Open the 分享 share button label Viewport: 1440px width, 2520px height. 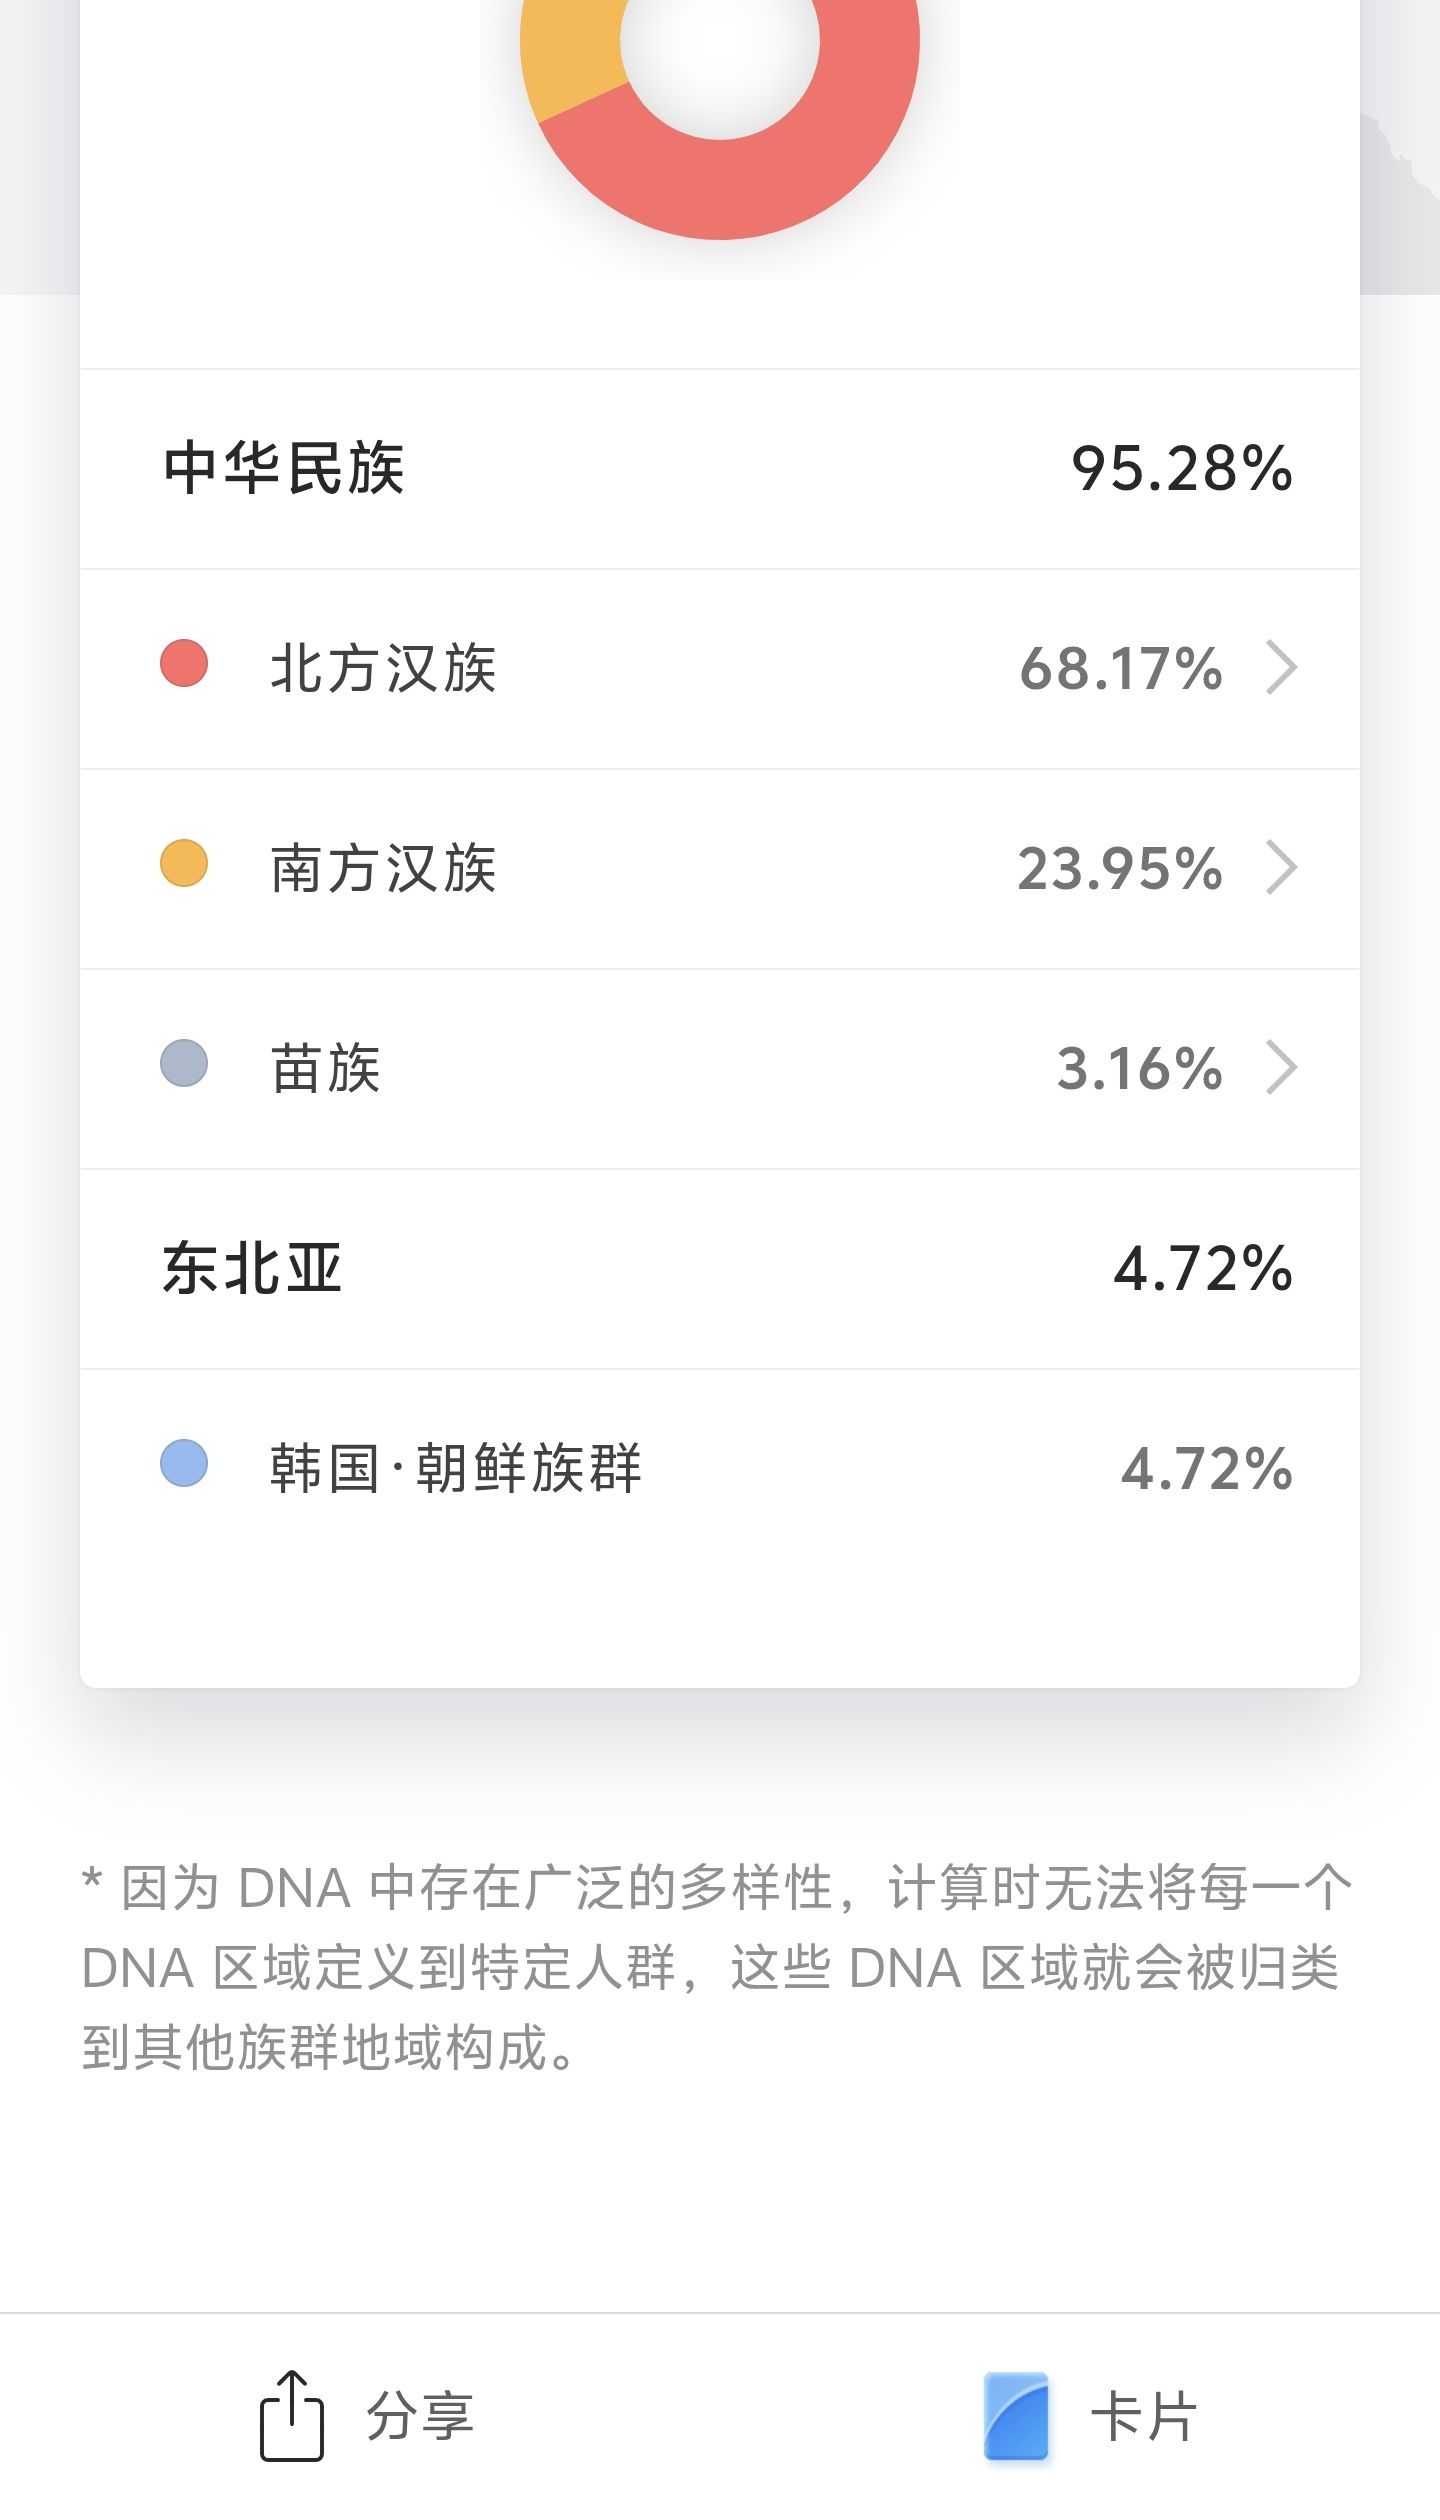click(x=420, y=2416)
